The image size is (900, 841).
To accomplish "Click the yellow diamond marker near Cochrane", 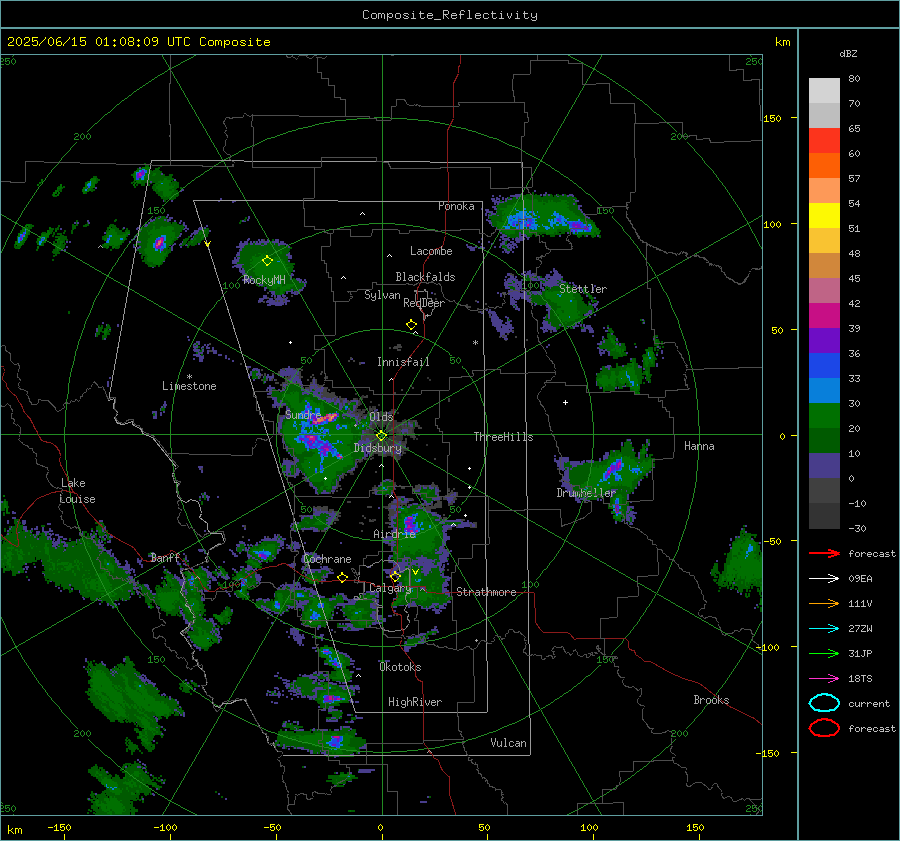I will pos(342,577).
